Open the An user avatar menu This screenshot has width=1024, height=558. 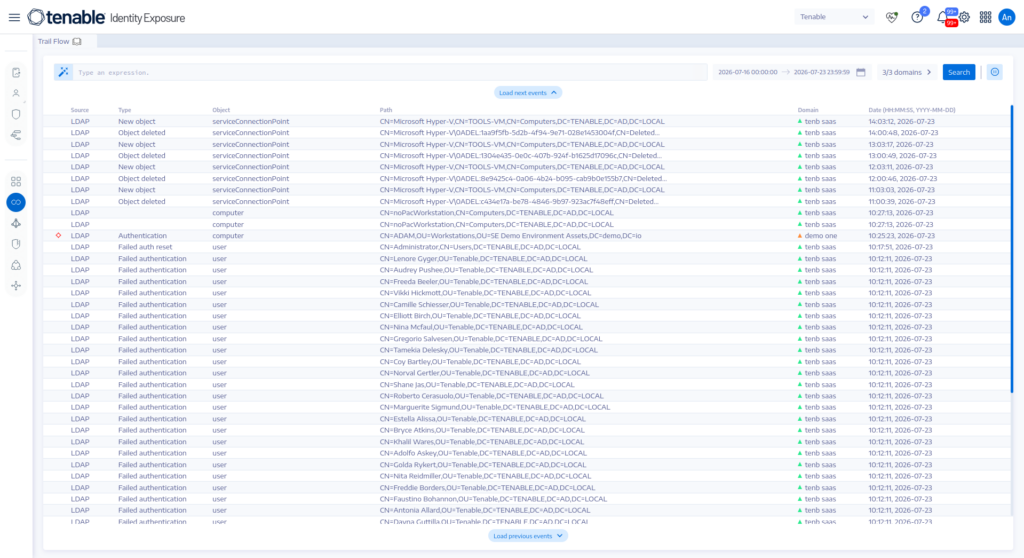1007,18
